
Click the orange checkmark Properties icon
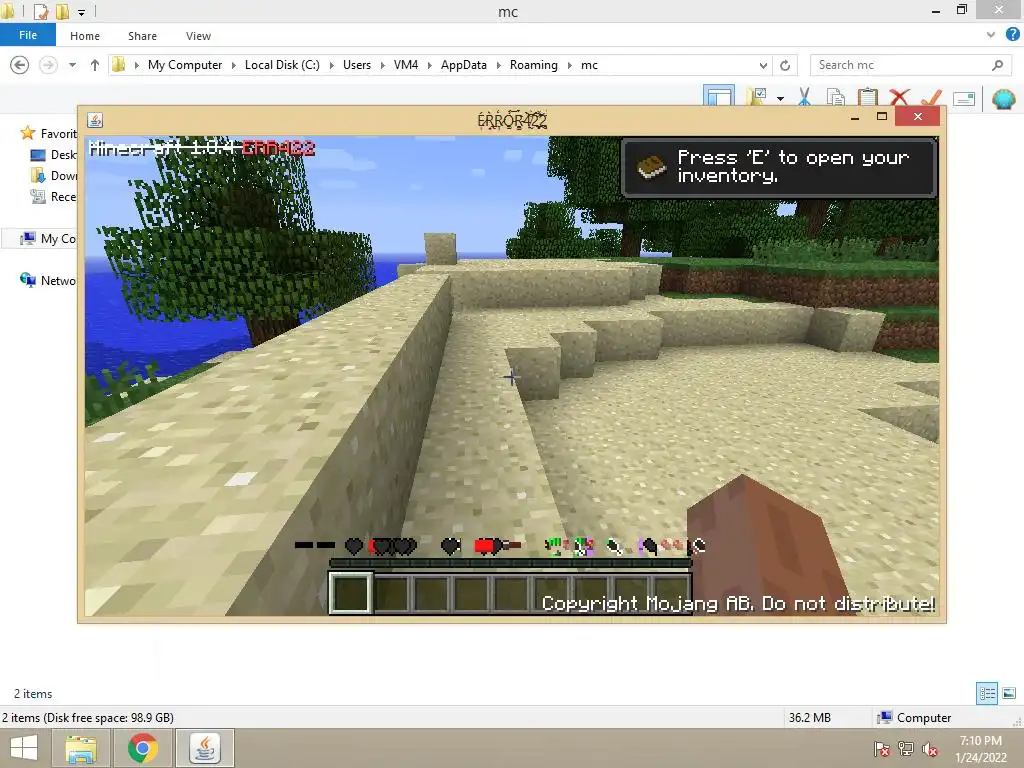pyautogui.click(x=931, y=97)
